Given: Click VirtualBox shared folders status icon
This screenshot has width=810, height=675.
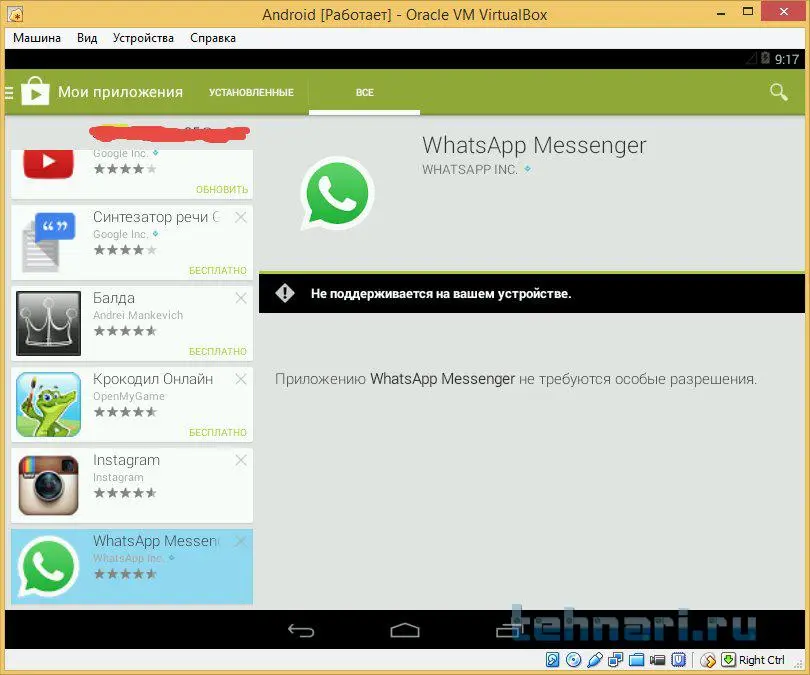Looking at the screenshot, I should pos(636,660).
